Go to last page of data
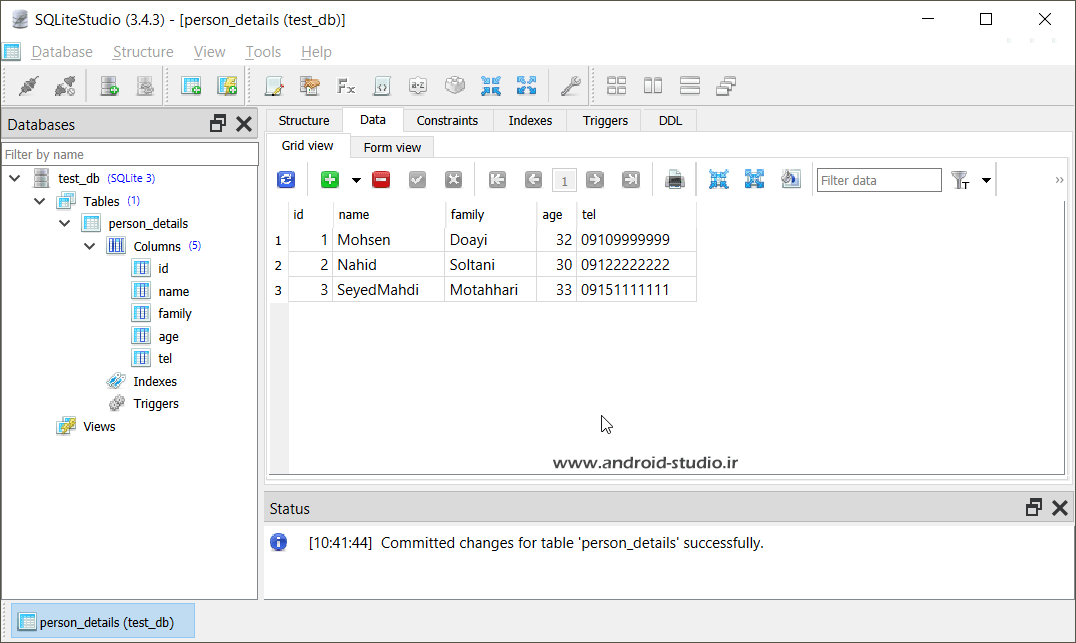This screenshot has width=1076, height=643. coord(631,180)
